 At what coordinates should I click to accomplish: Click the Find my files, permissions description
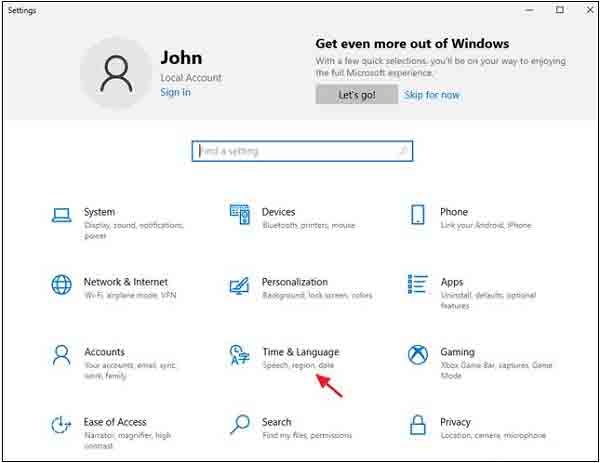pos(307,435)
